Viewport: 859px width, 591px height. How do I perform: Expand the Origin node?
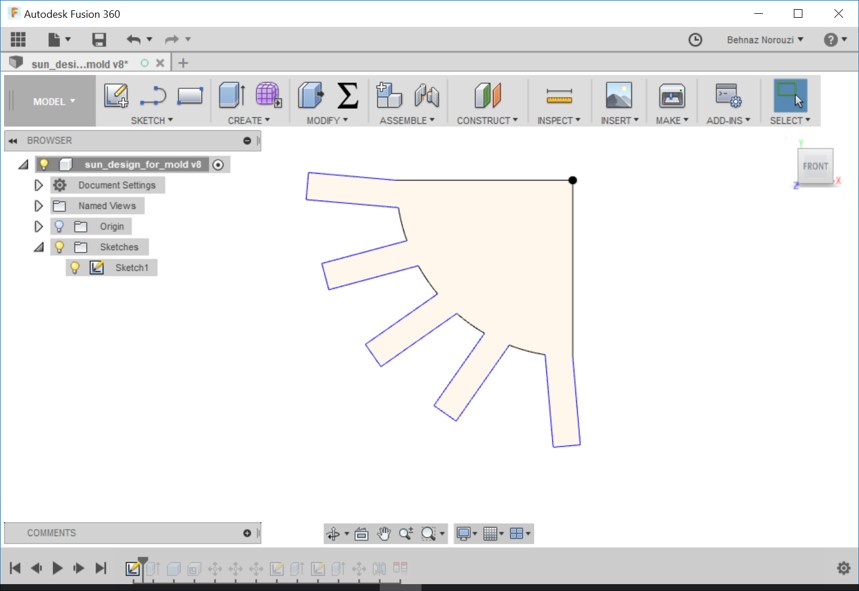(38, 226)
